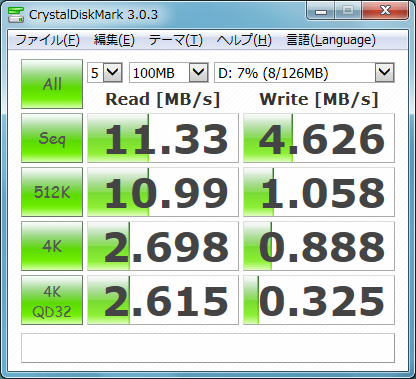Open the 編集(E) menu
Image resolution: width=416 pixels, height=379 pixels.
pos(114,40)
